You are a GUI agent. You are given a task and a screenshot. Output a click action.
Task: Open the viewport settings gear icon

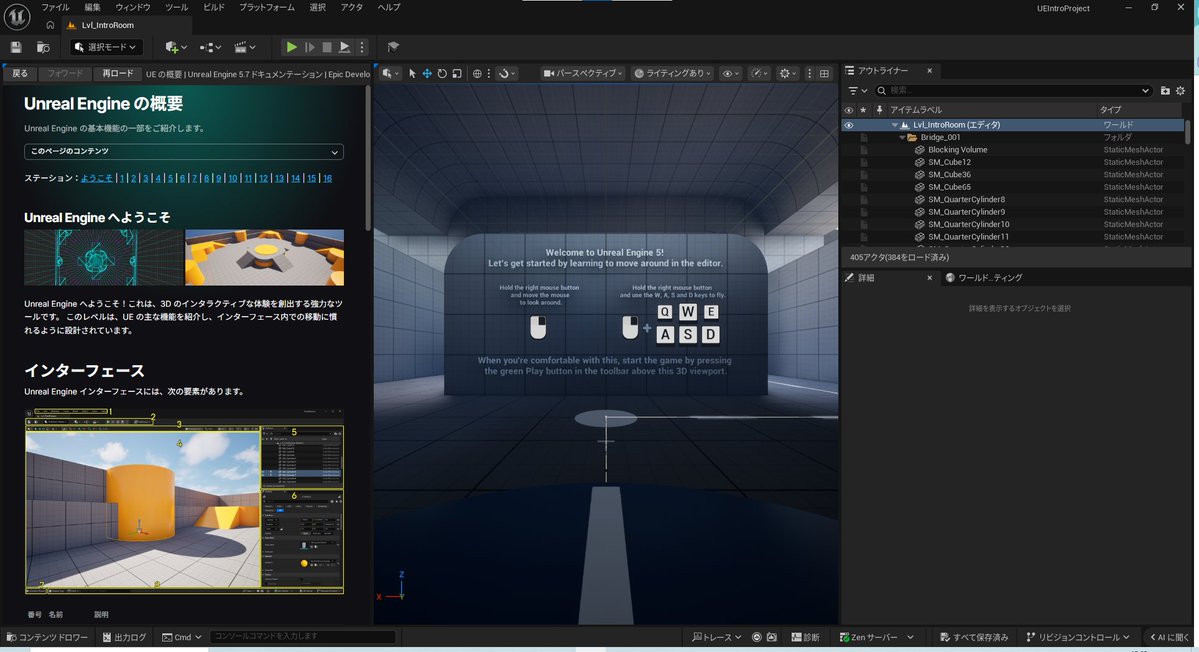point(787,73)
